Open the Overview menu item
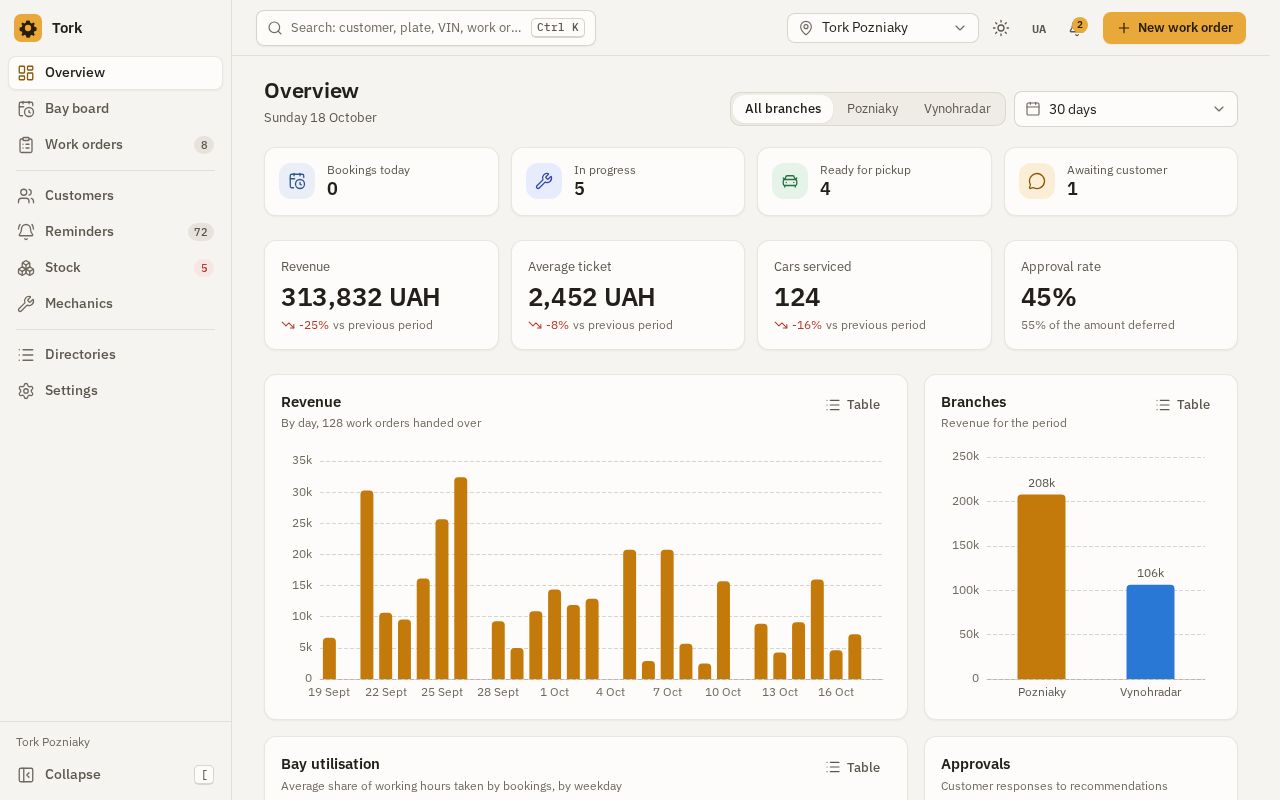The width and height of the screenshot is (1280, 800). point(115,73)
